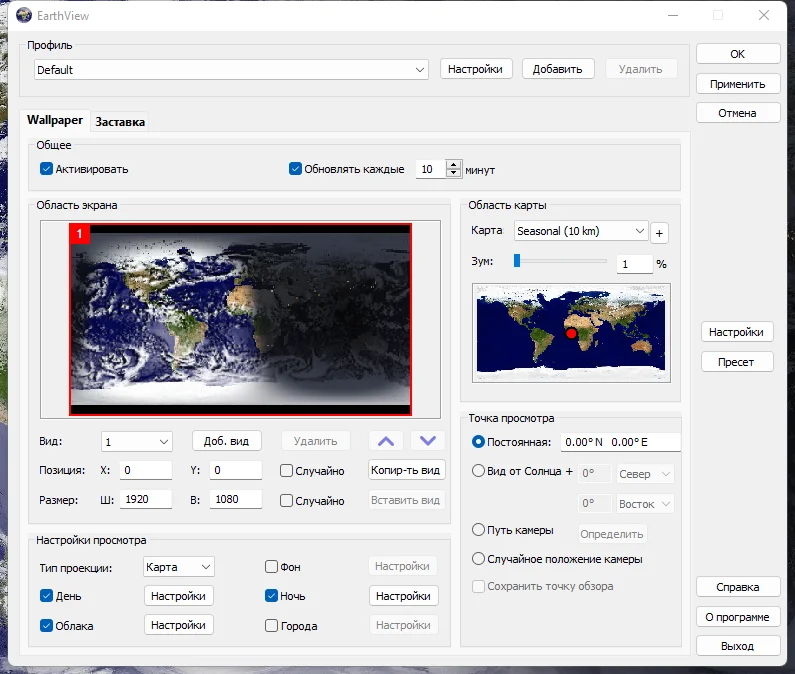Open the Default profile dropdown
The width and height of the screenshot is (795, 674).
tap(231, 70)
